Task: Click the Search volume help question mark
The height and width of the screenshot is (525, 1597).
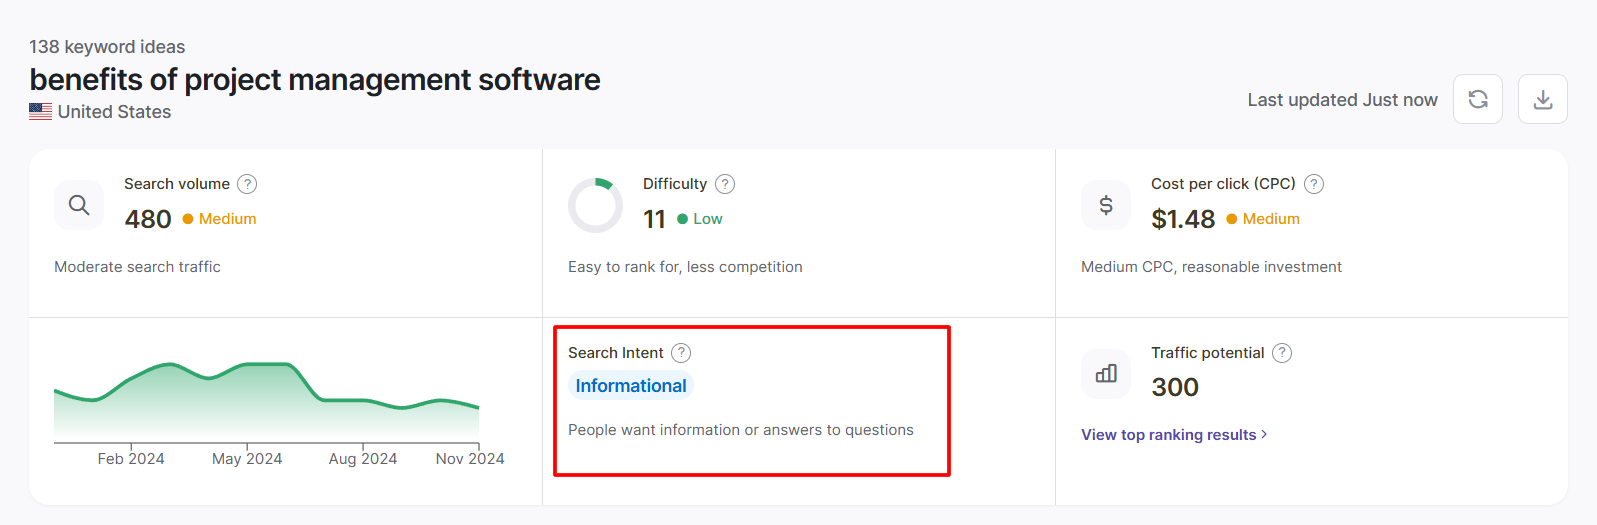Action: 247,184
